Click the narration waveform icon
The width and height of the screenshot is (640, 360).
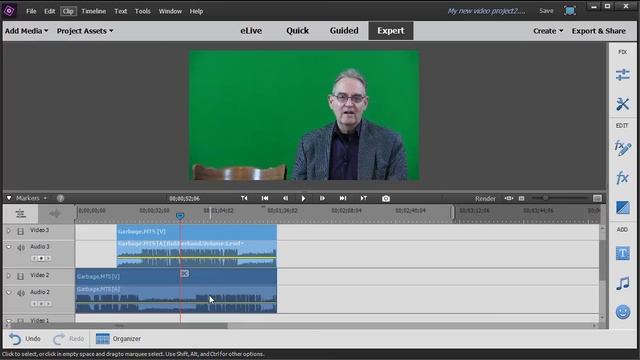(55, 213)
